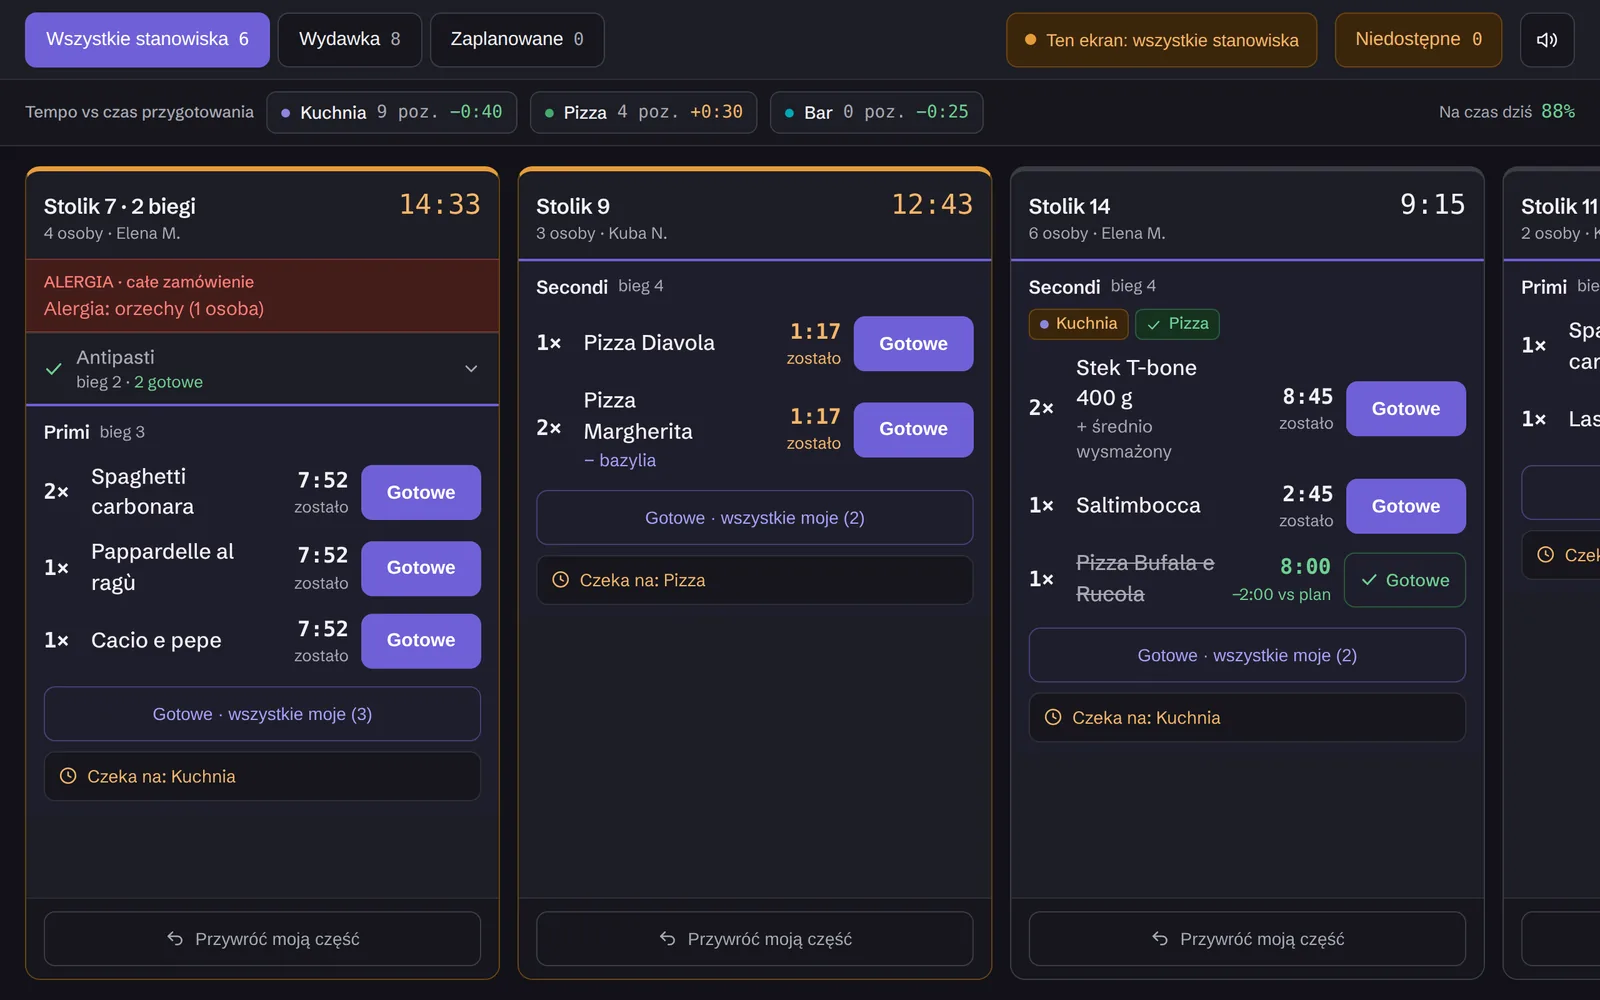Image resolution: width=1600 pixels, height=1000 pixels.
Task: Mark Pizza Margherita as Gotowe
Action: coord(913,430)
